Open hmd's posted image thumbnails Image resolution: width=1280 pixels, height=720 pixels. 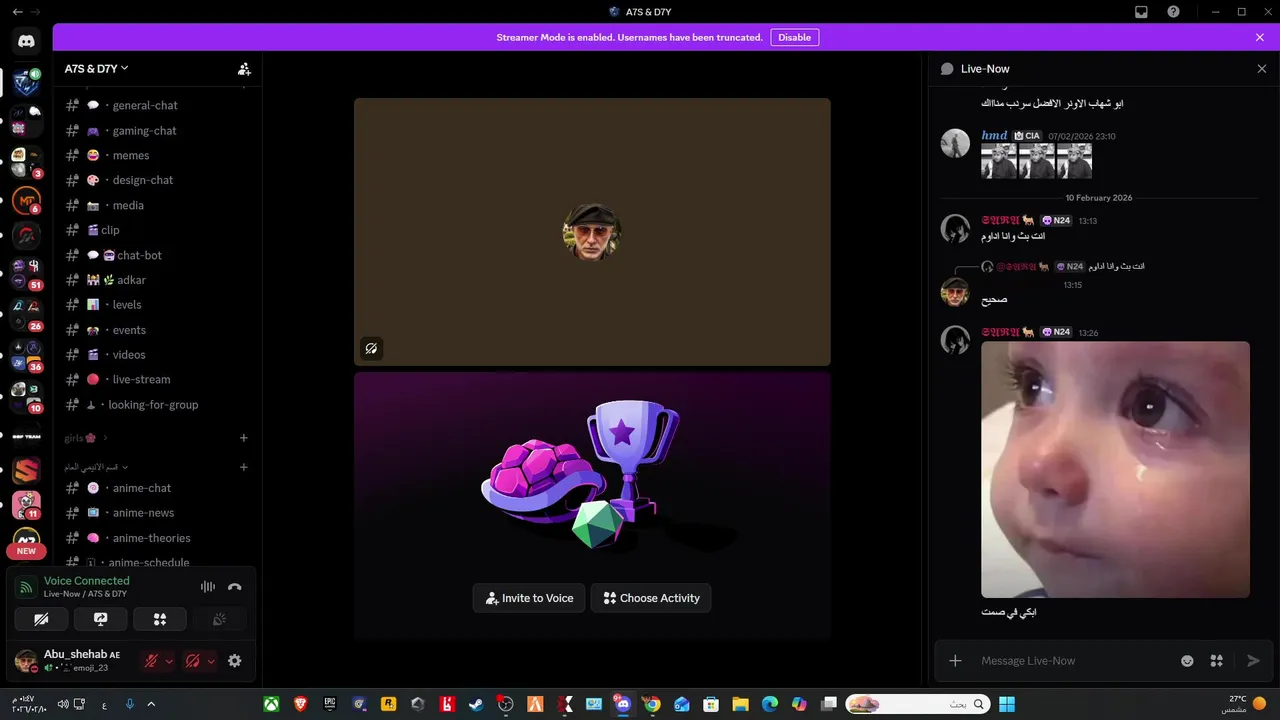[1036, 161]
